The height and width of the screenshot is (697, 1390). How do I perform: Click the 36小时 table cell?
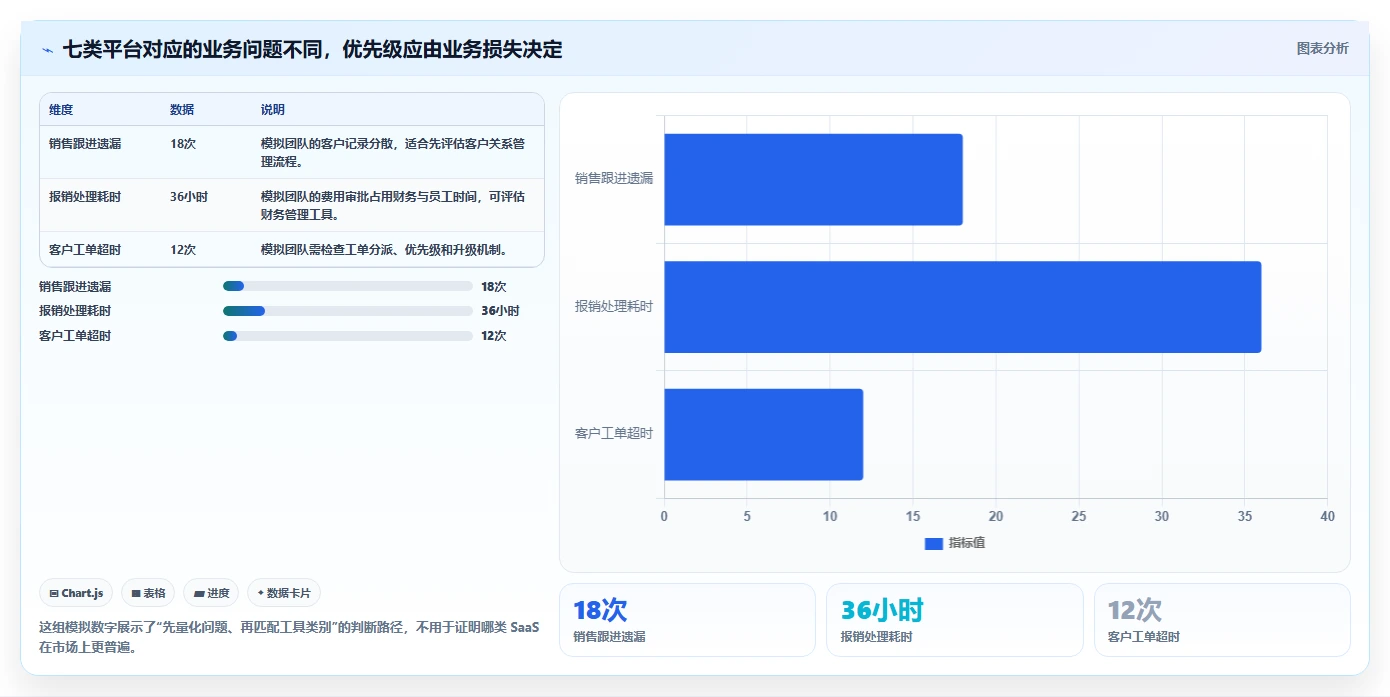pos(189,197)
